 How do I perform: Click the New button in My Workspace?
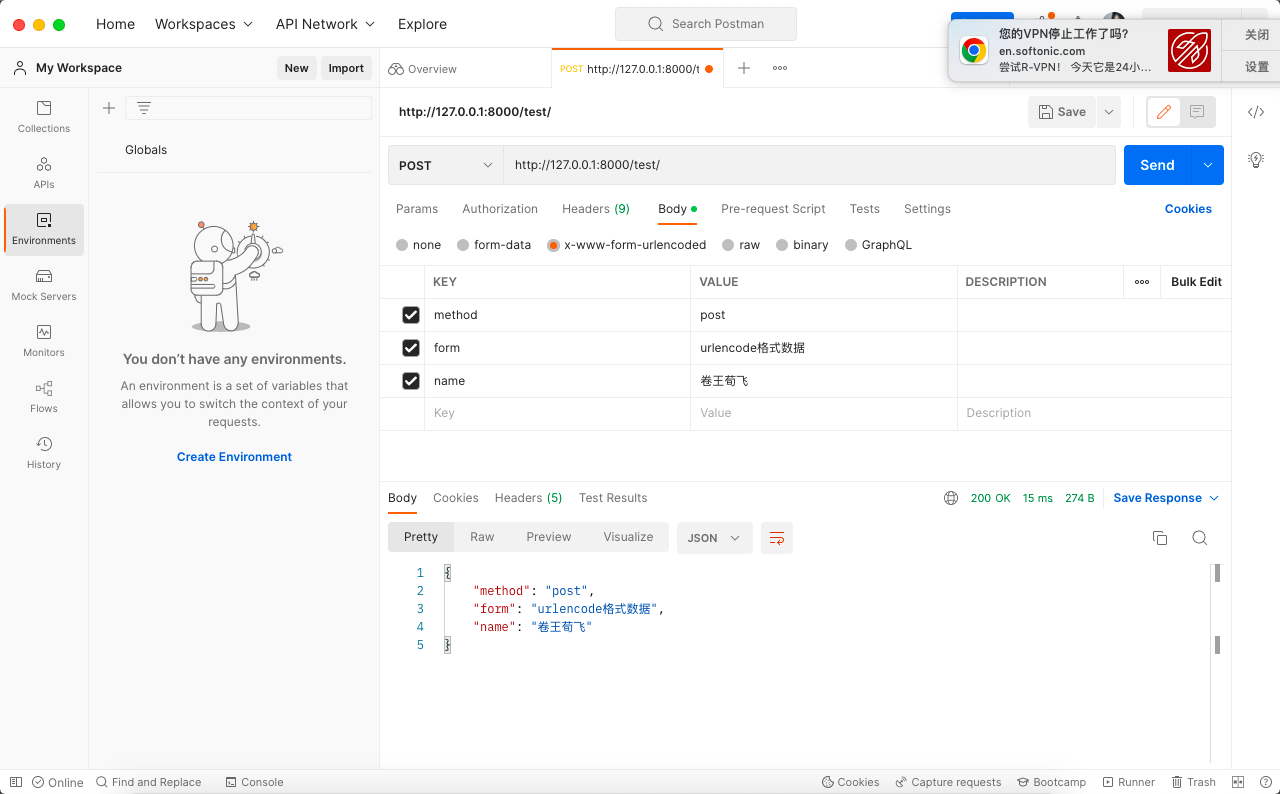pos(297,68)
